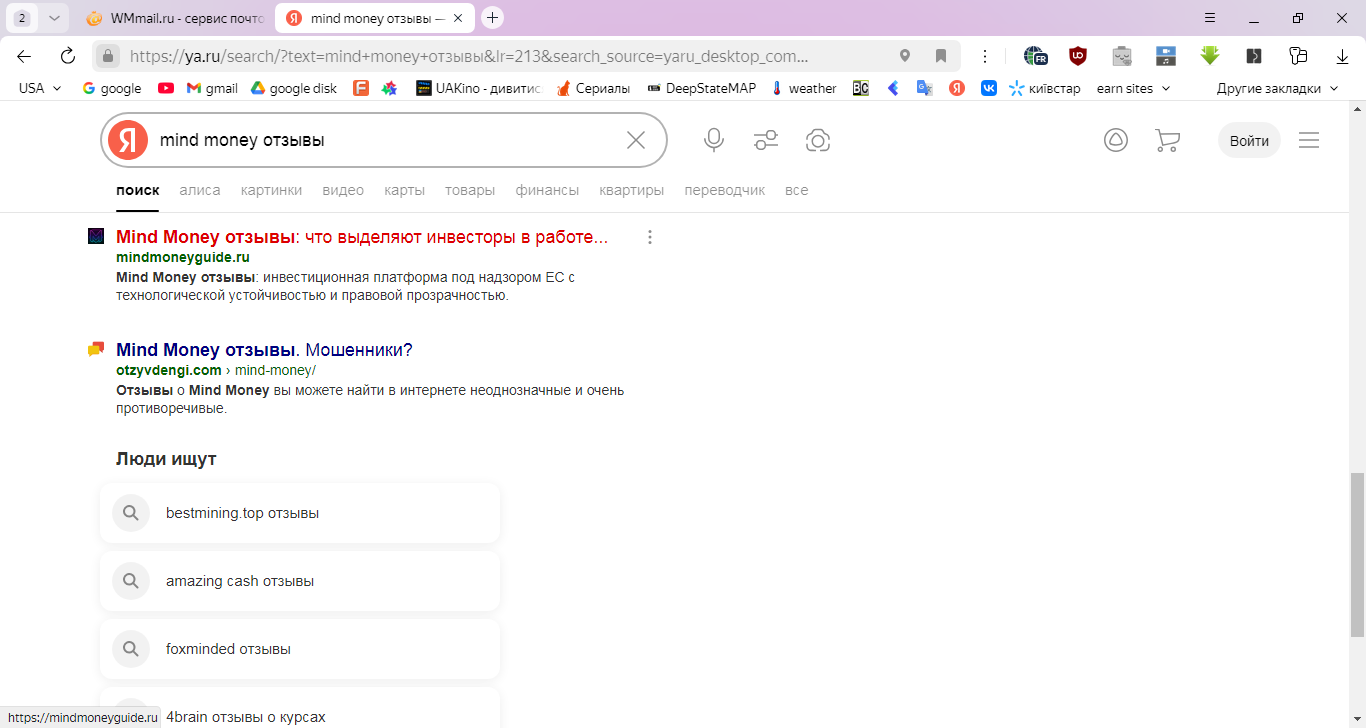The image size is (1366, 728).
Task: Open search settings sliders icon
Action: click(766, 140)
